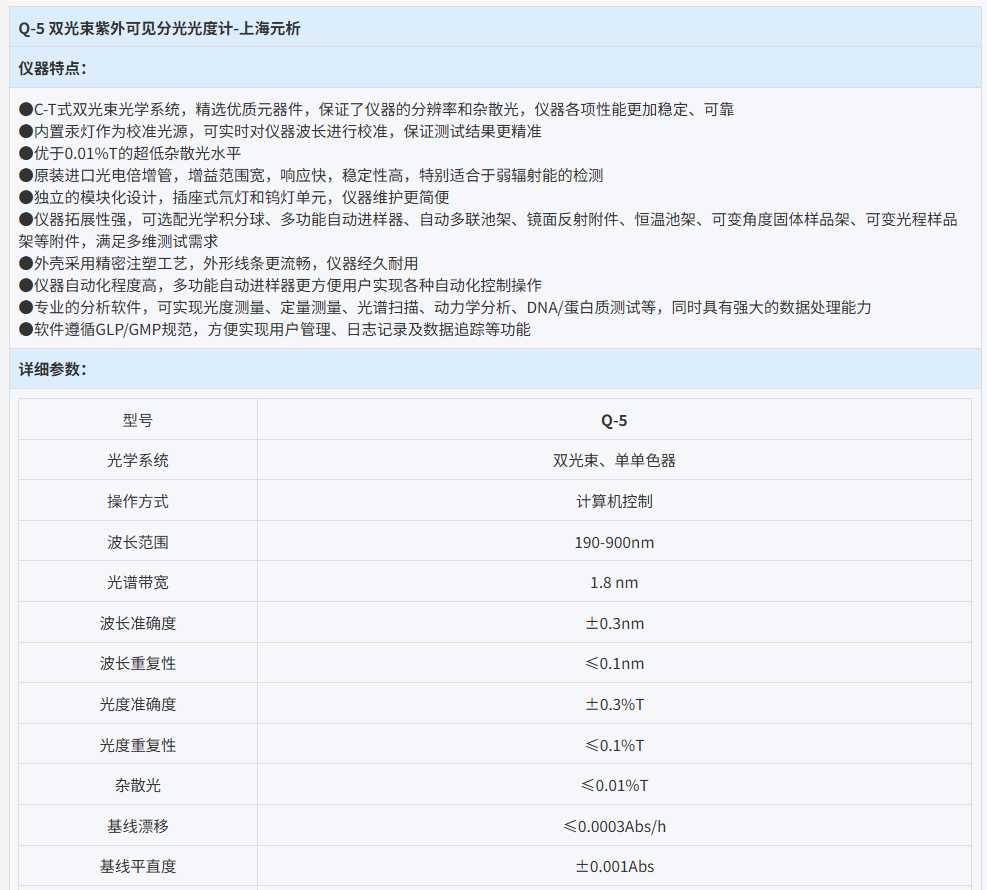The image size is (987, 890).
Task: Select the Q-5 model value cell
Action: click(614, 420)
